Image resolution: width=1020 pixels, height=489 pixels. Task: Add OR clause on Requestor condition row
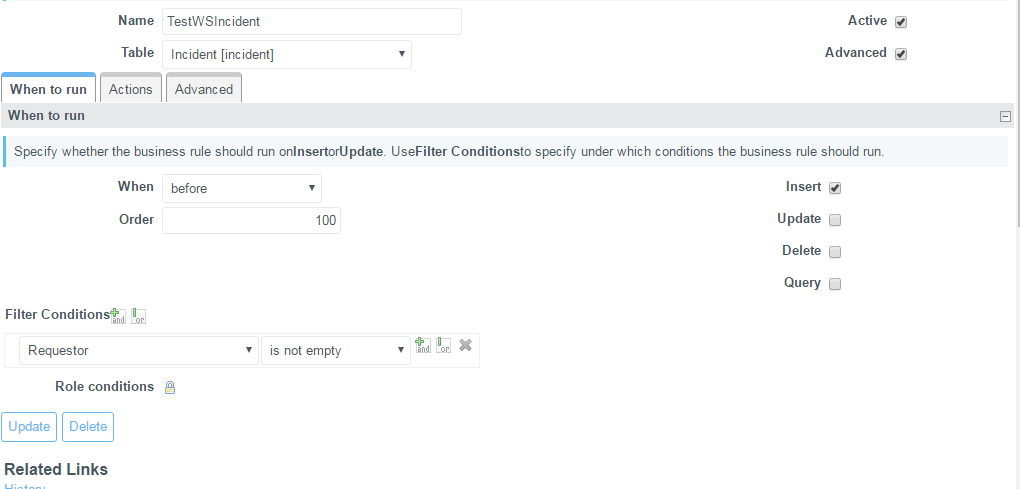coord(444,345)
